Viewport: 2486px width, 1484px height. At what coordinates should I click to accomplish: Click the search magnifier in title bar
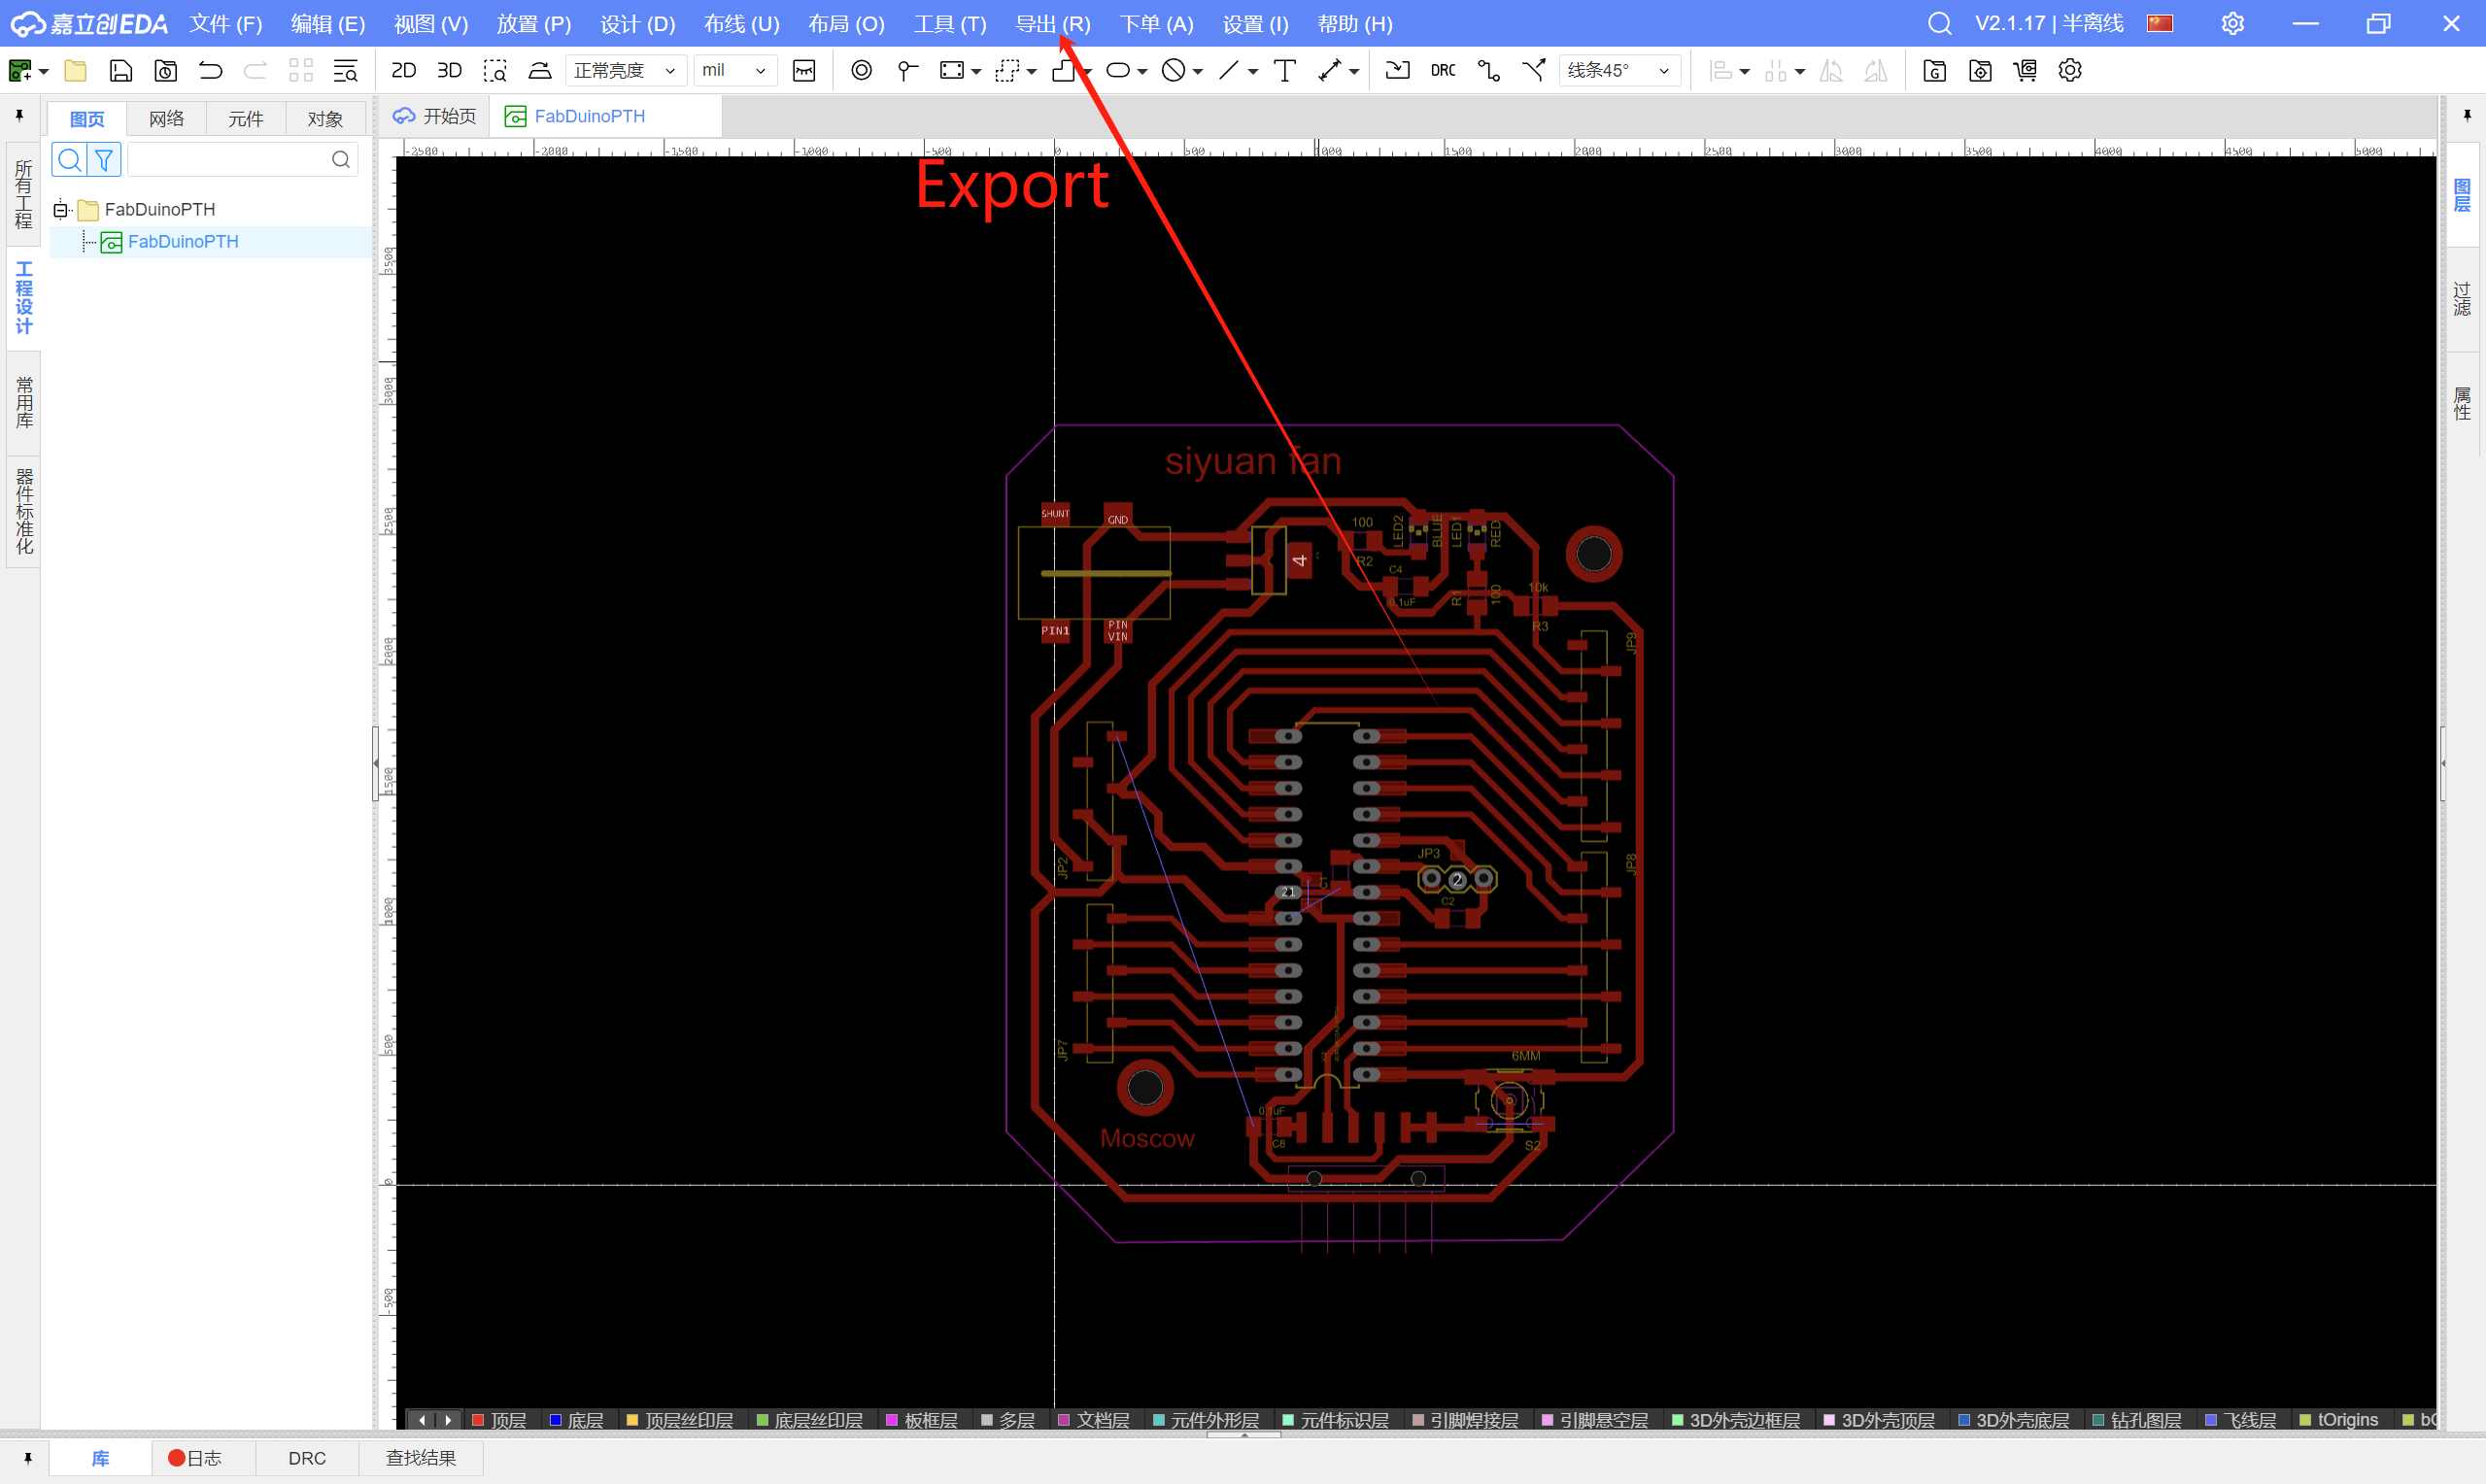(x=1939, y=23)
